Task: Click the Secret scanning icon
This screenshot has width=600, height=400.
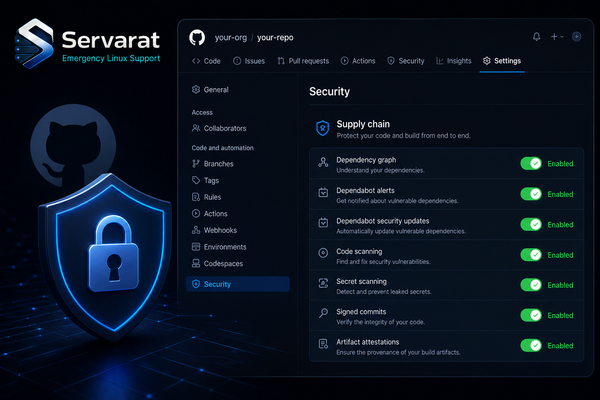Action: pos(323,283)
